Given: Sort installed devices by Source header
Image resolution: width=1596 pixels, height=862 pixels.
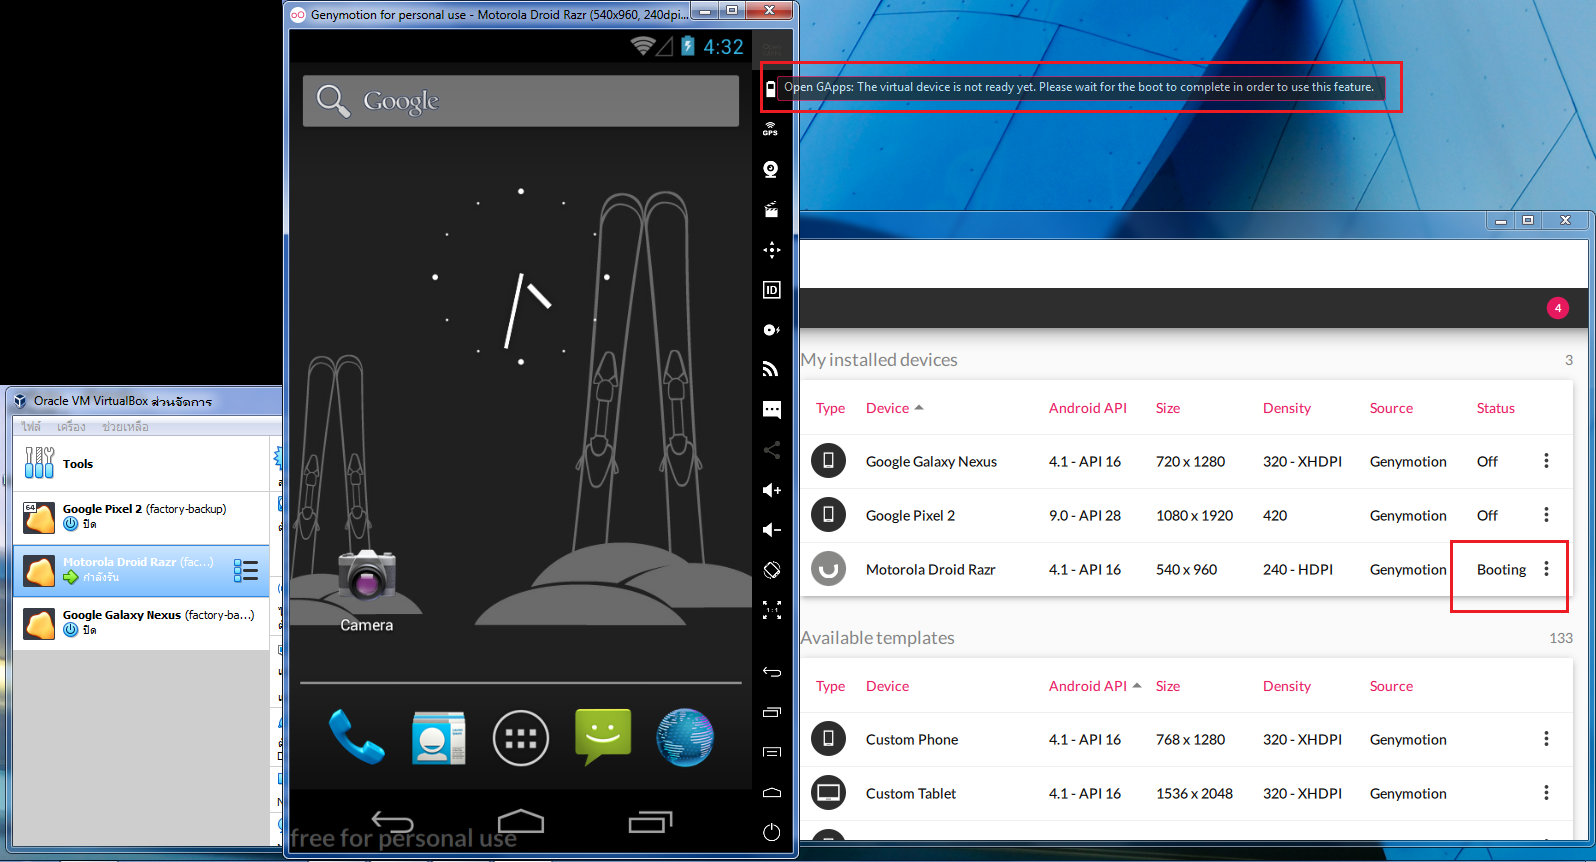Looking at the screenshot, I should click(1391, 408).
